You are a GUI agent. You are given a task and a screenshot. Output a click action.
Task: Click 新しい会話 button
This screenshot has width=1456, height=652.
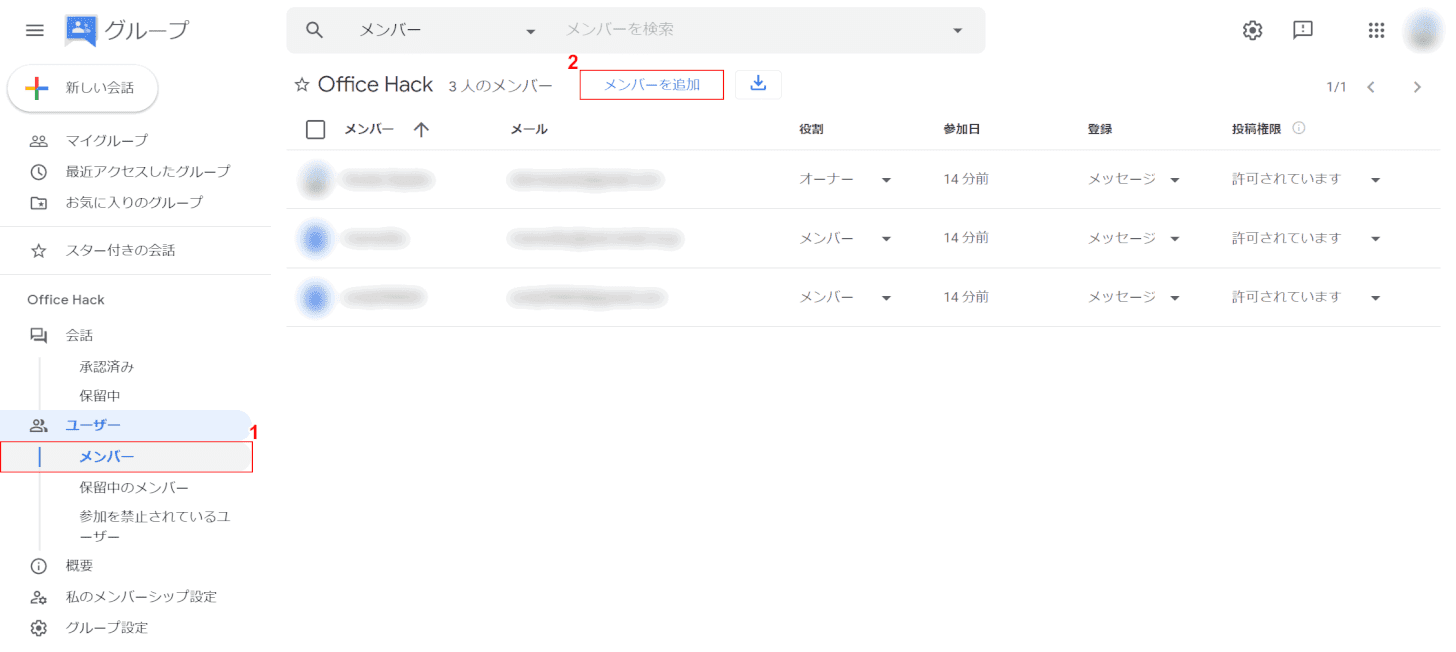tap(83, 88)
